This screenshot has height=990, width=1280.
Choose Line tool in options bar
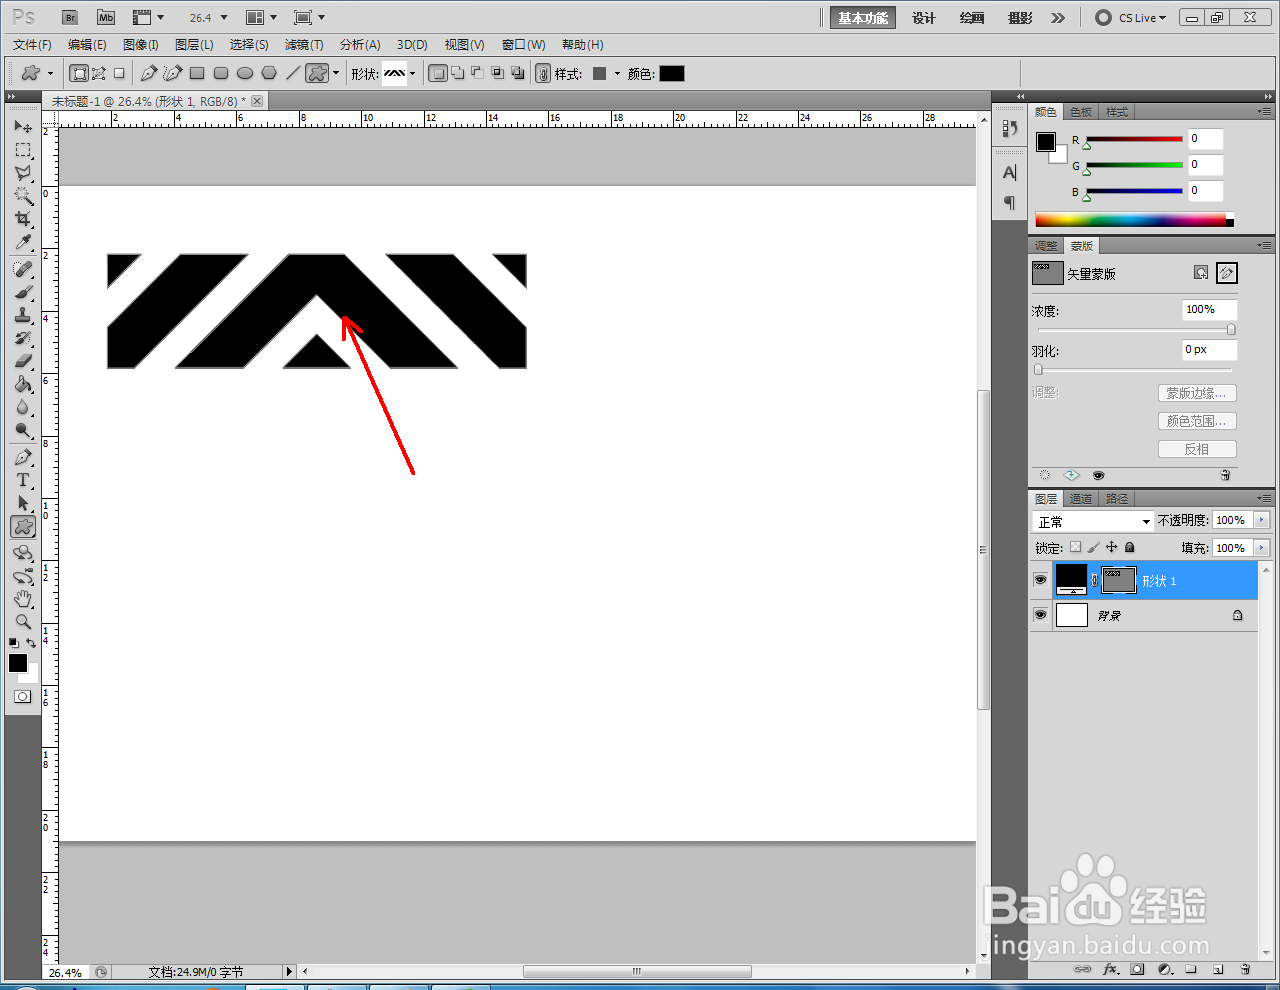(x=293, y=73)
